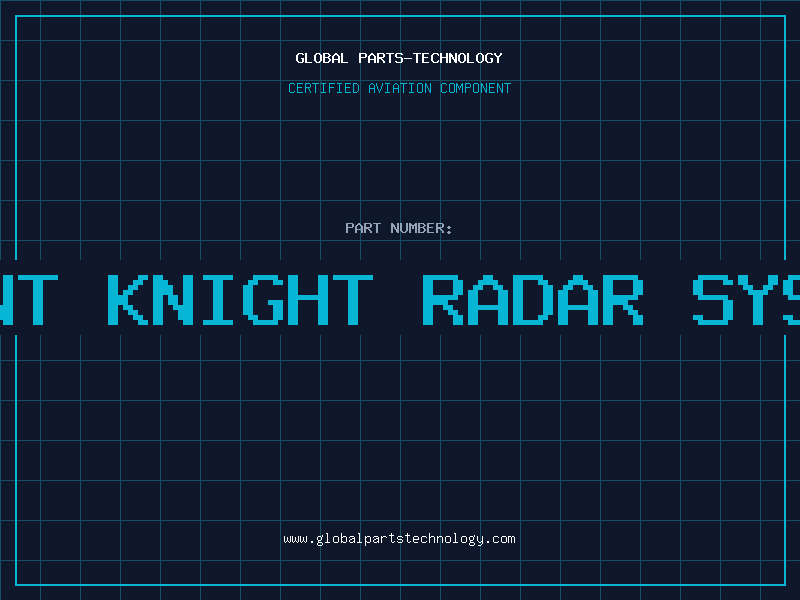Click the word KNIGHT in banner
The image size is (800, 600).
[x=240, y=300]
